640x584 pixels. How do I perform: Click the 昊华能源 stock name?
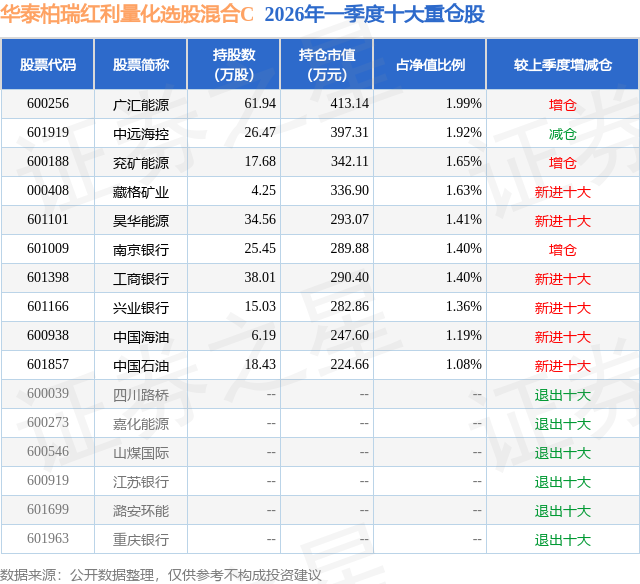(141, 220)
